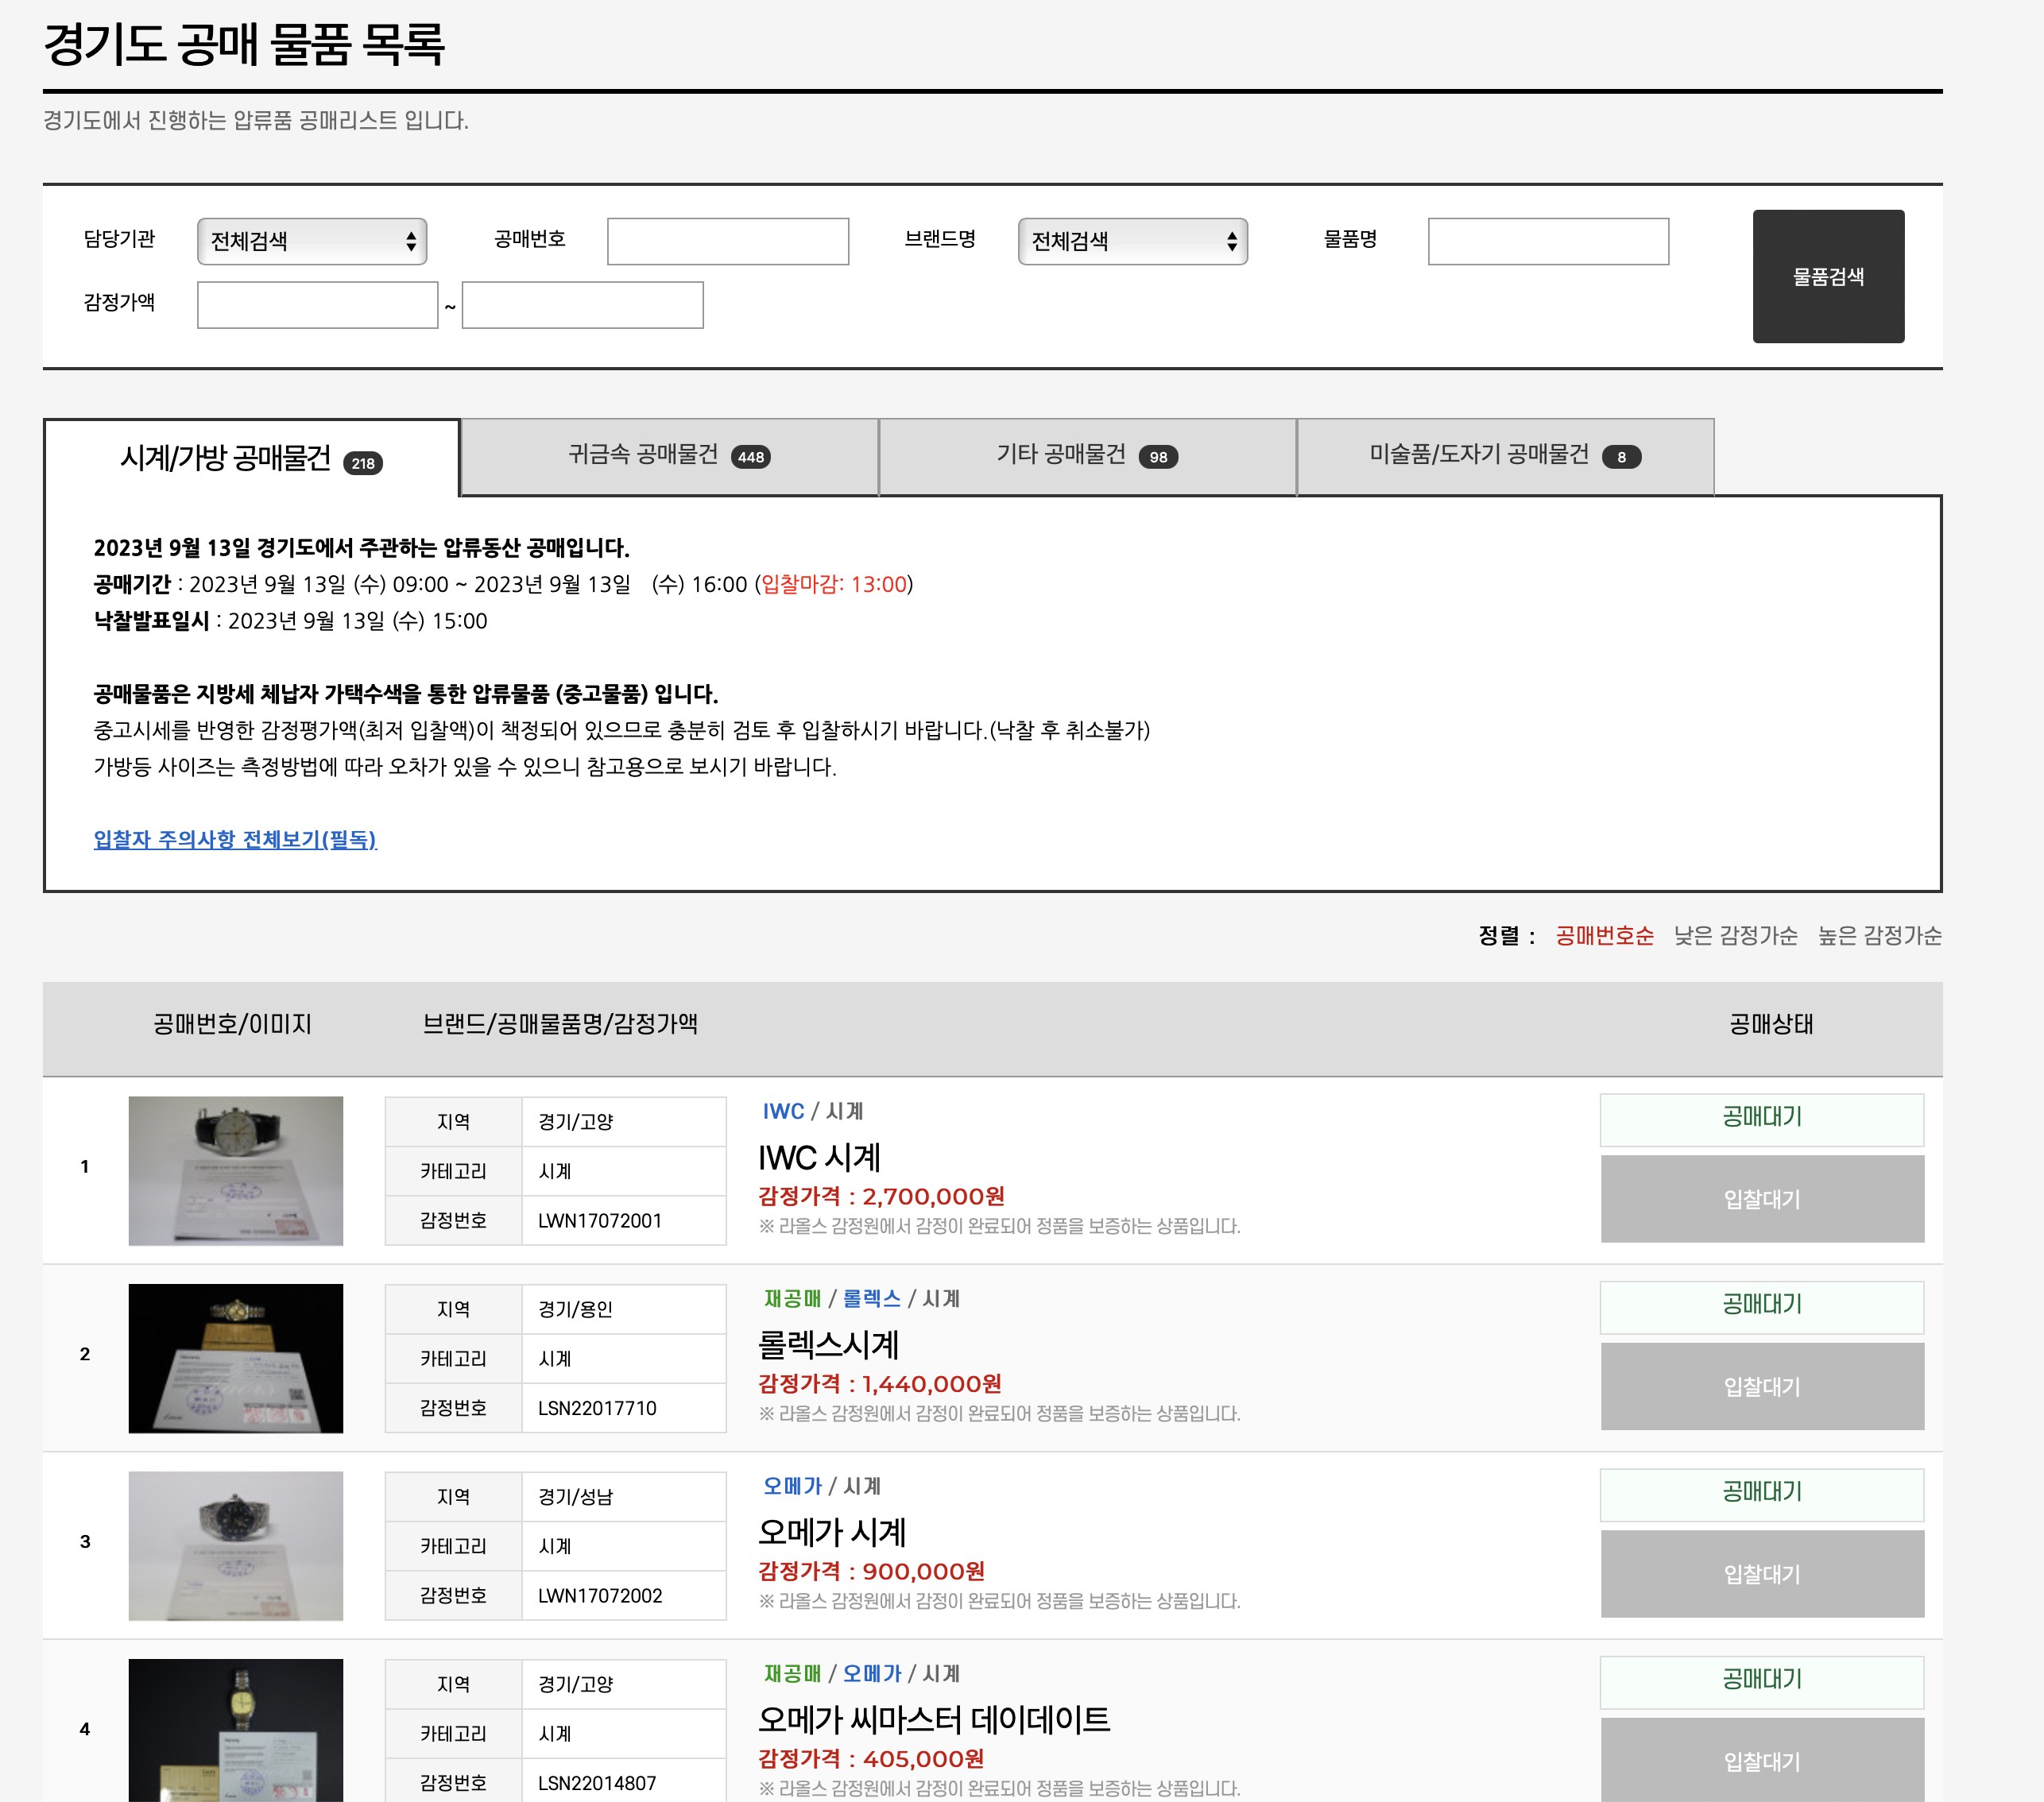Click the 공매번호 input field

[727, 241]
